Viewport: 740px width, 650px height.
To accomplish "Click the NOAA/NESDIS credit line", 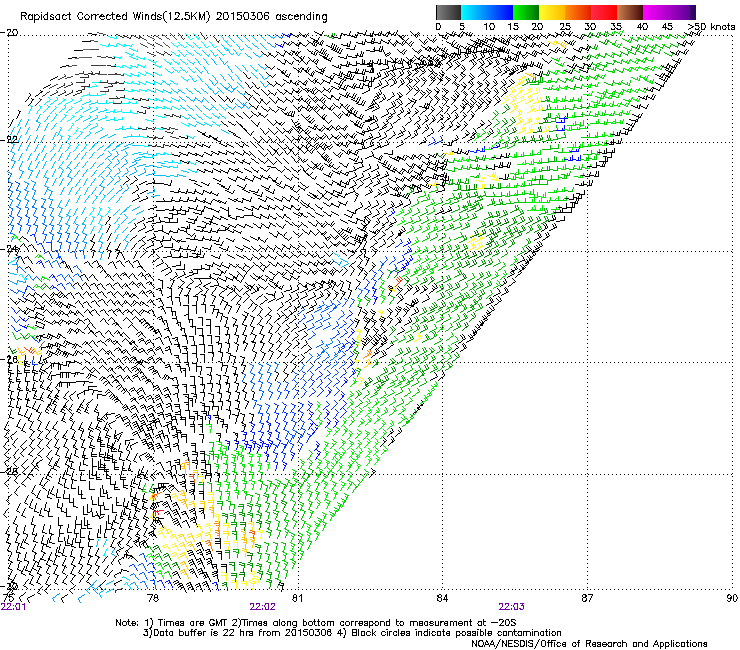I will point(589,644).
